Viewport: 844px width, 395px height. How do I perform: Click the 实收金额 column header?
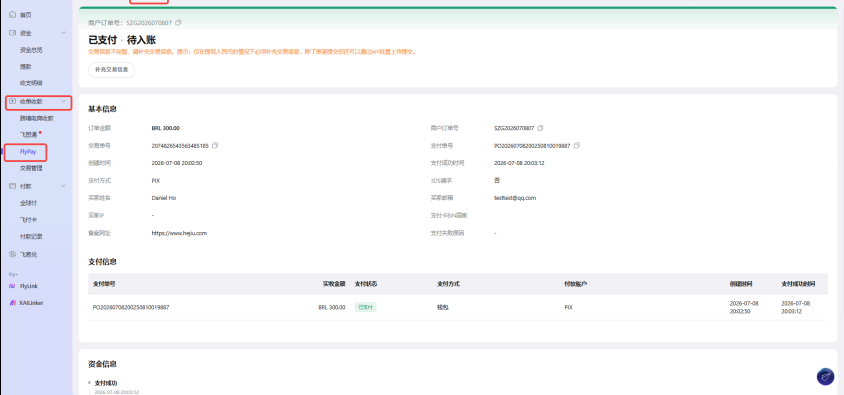pyautogui.click(x=334, y=284)
